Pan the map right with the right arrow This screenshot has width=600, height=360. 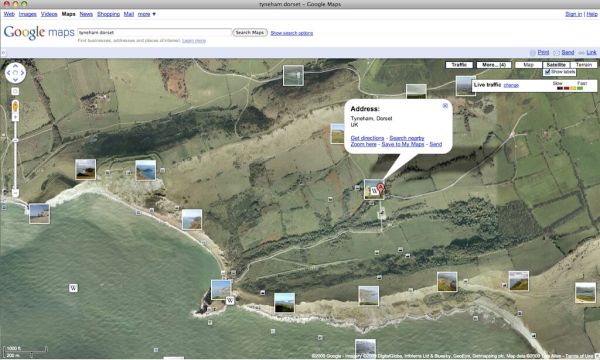tap(22, 73)
